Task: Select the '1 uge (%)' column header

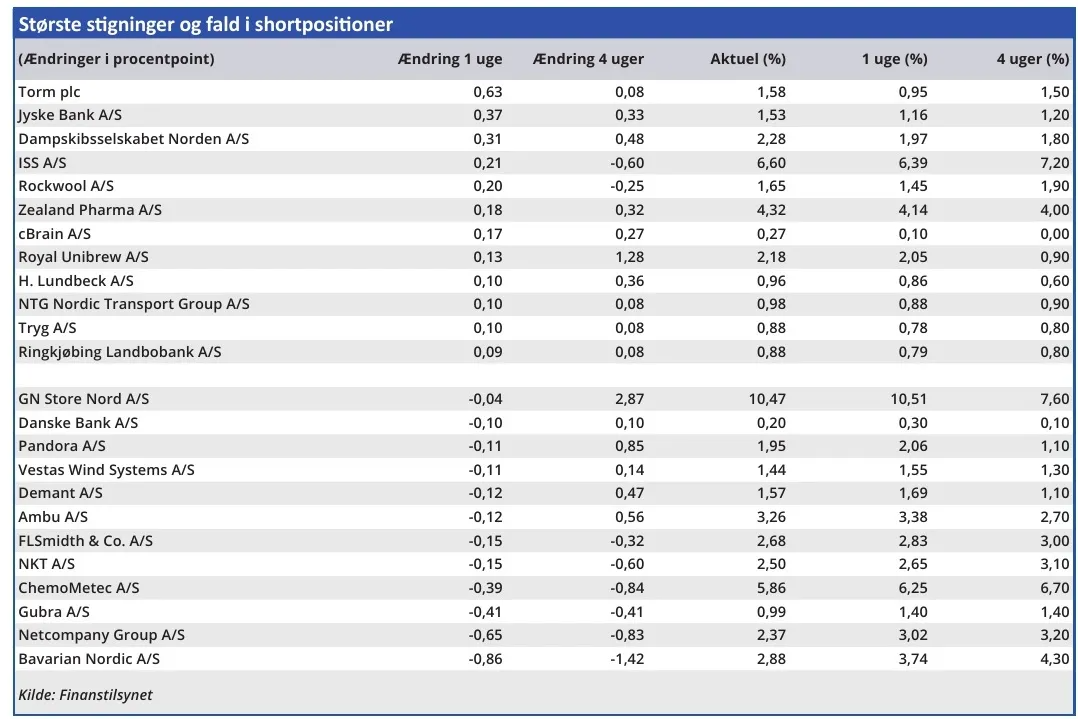Action: pyautogui.click(x=894, y=59)
